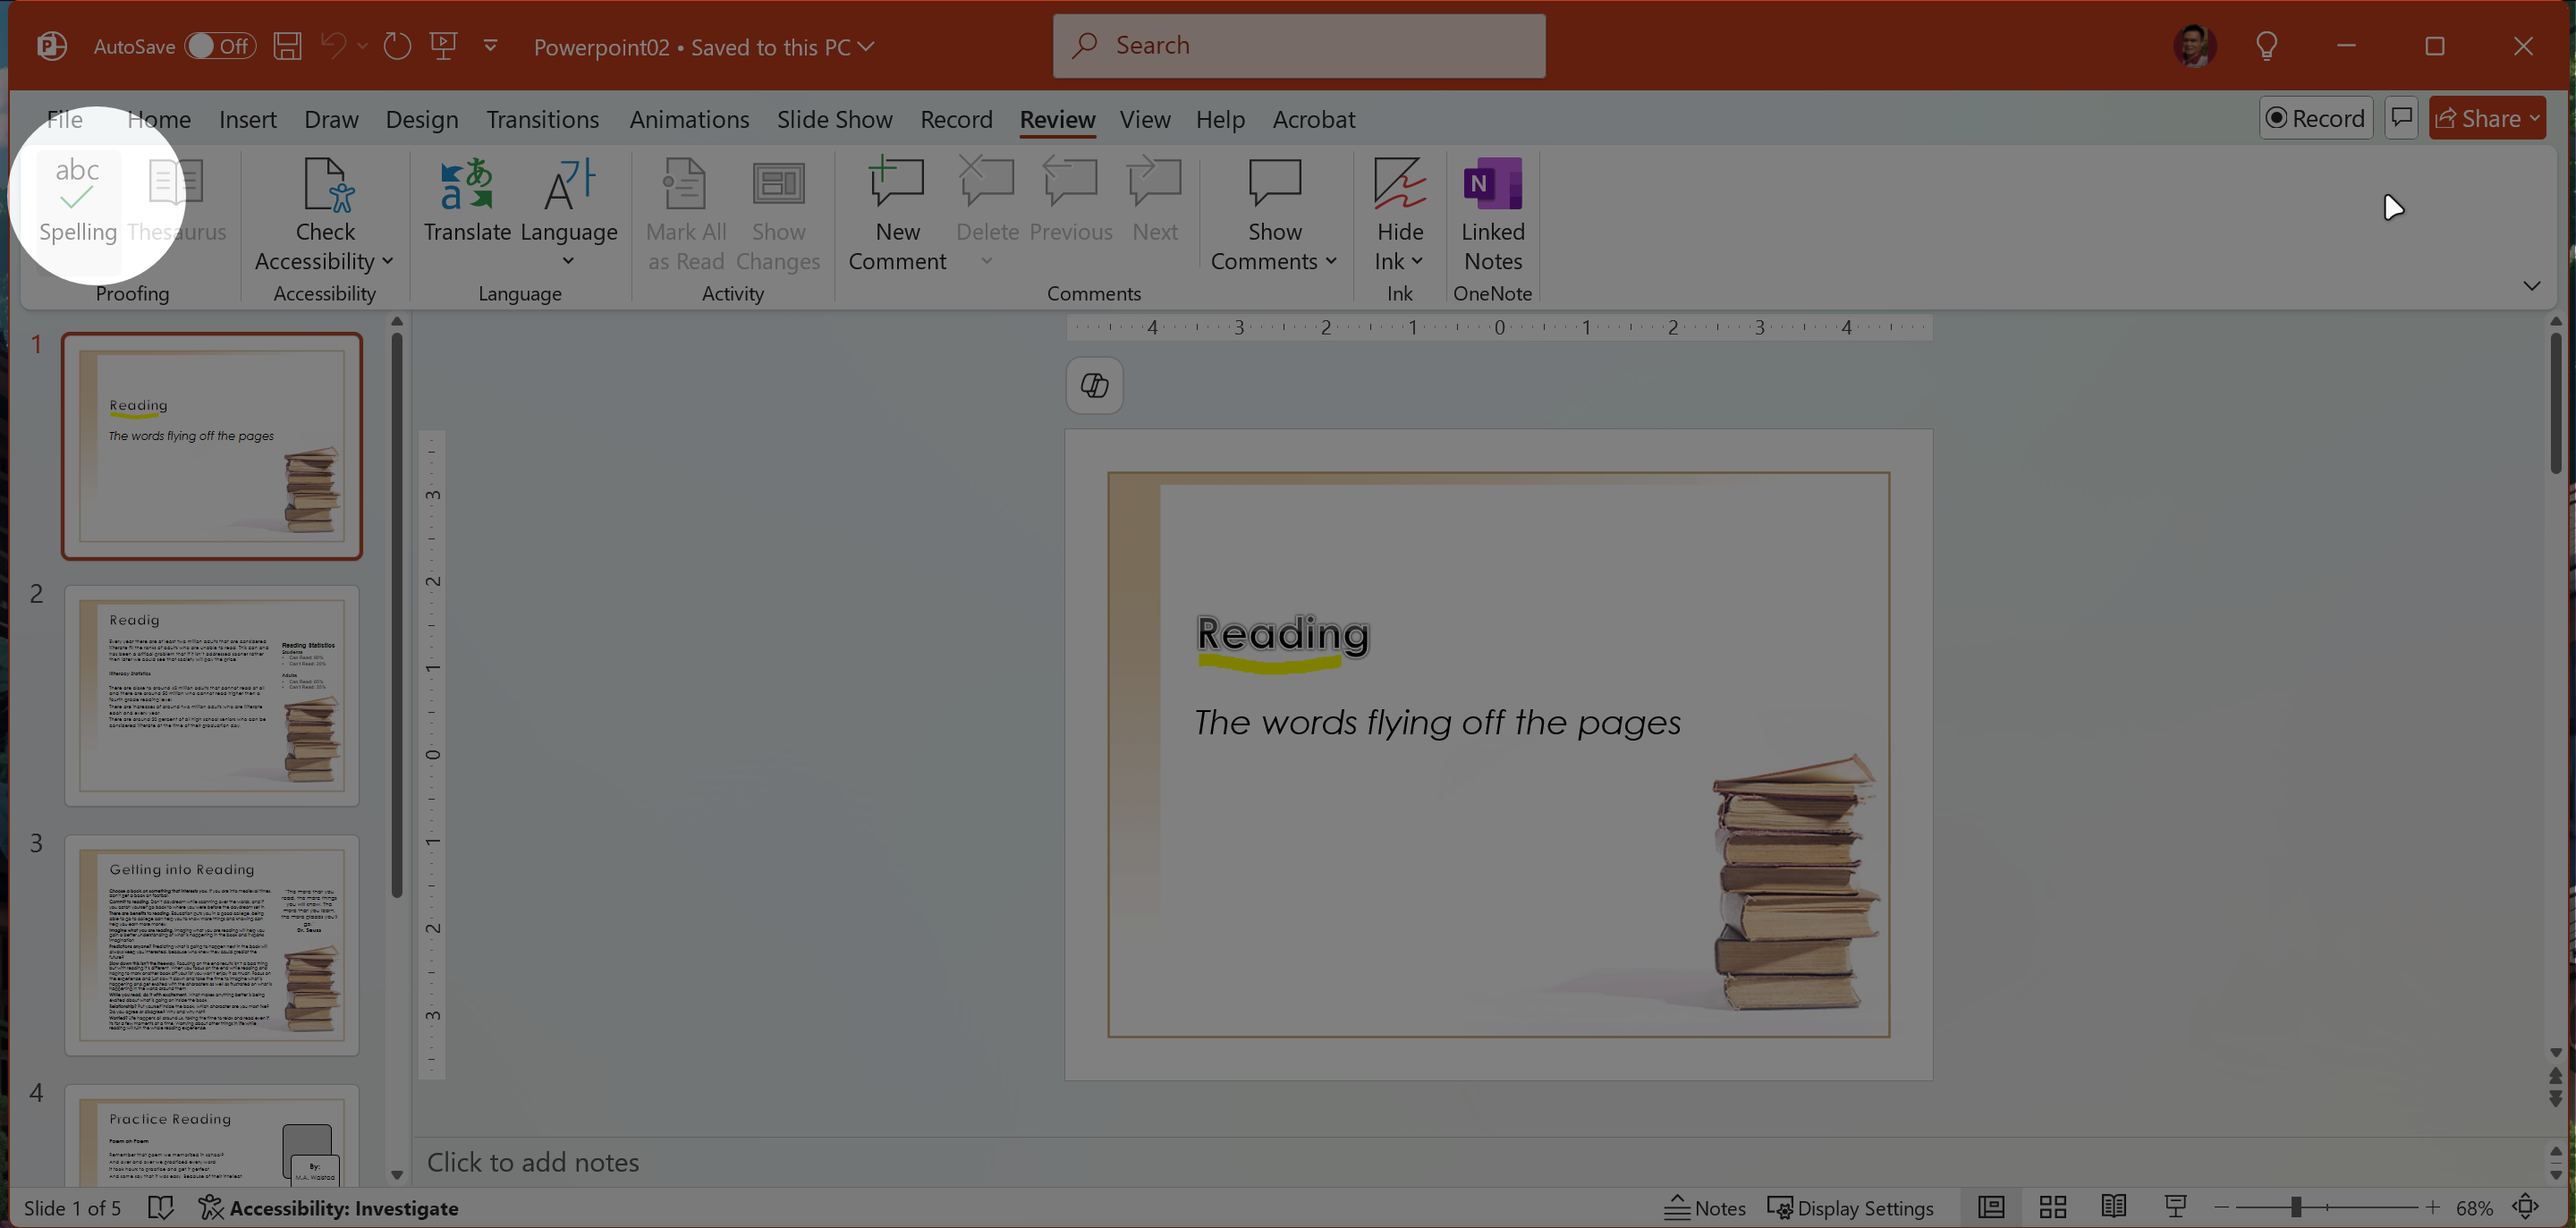The width and height of the screenshot is (2576, 1228).
Task: Open the Hide Ink dropdown arrow
Action: (1417, 262)
